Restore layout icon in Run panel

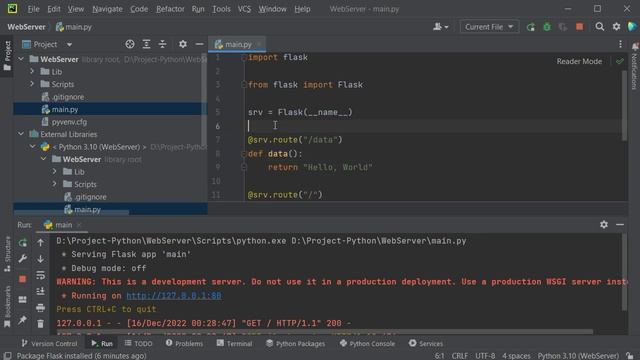coord(23,300)
